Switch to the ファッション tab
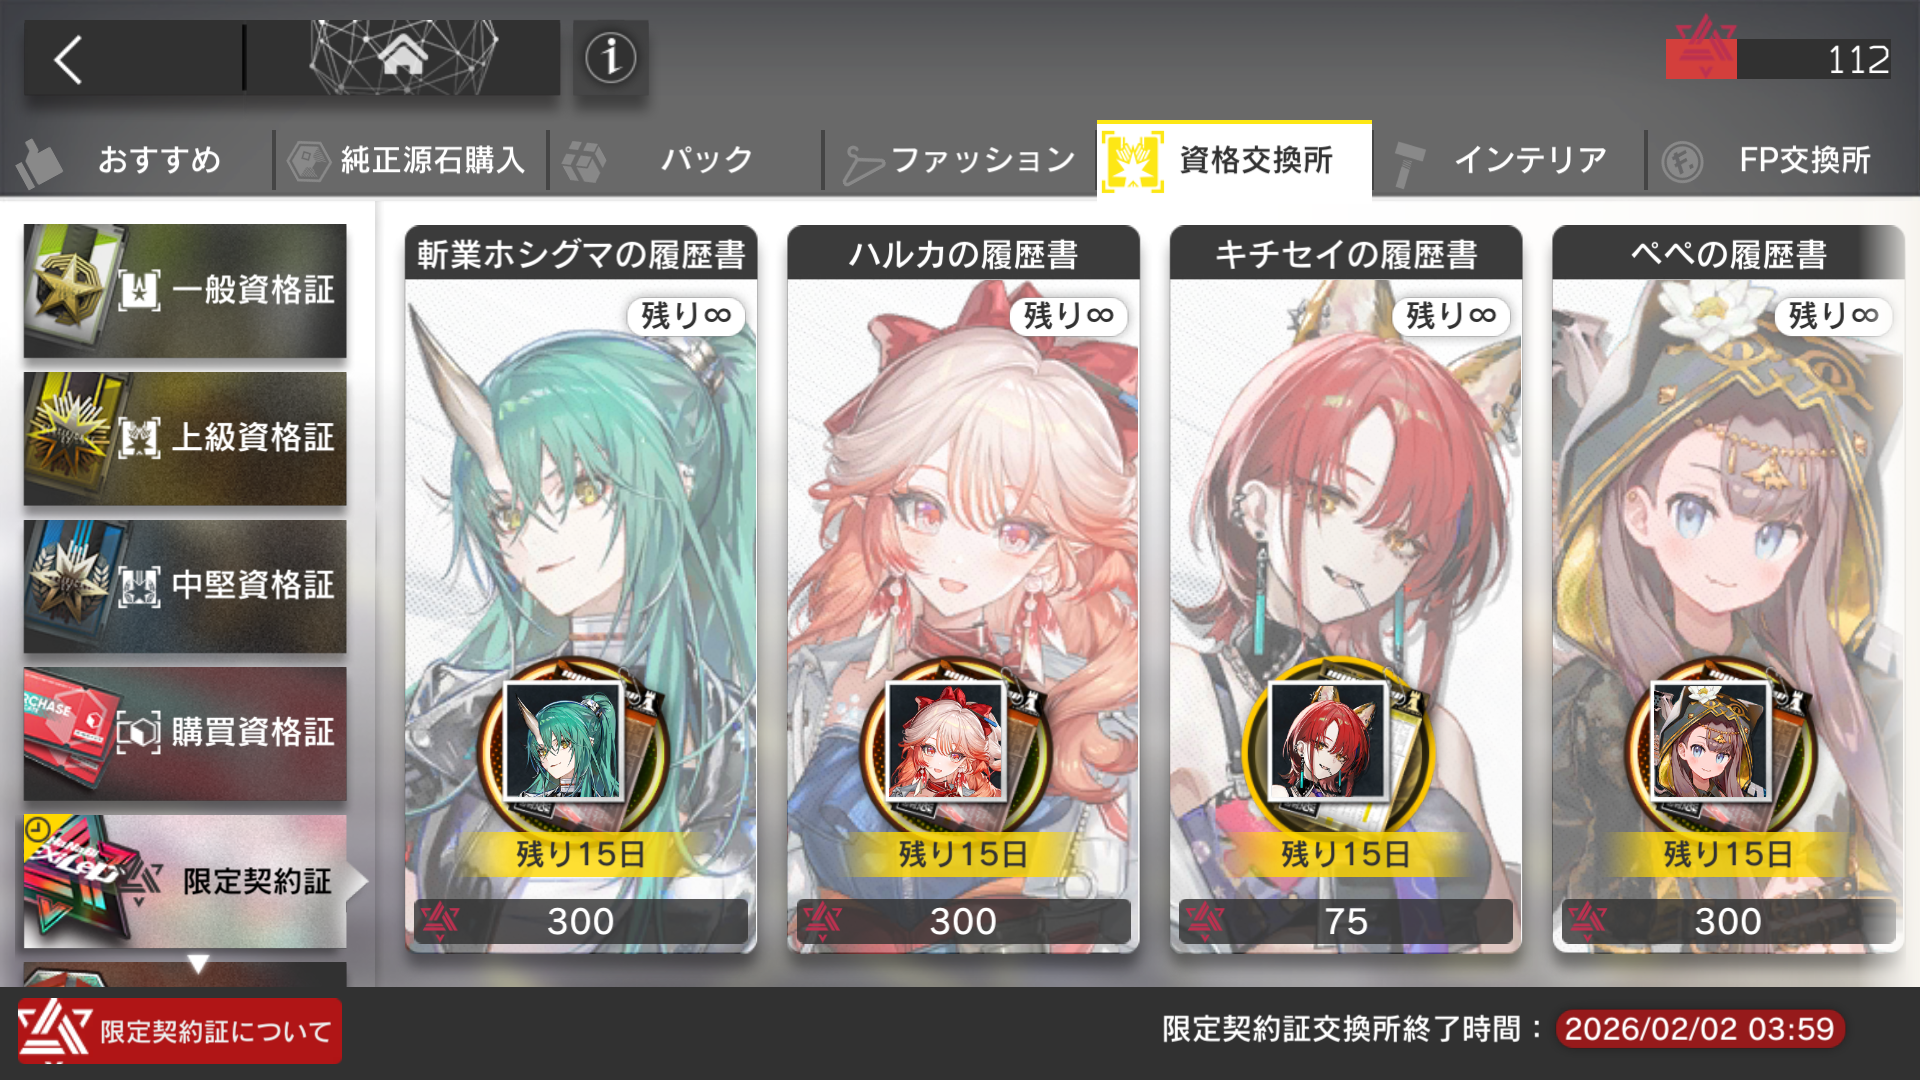 (961, 160)
